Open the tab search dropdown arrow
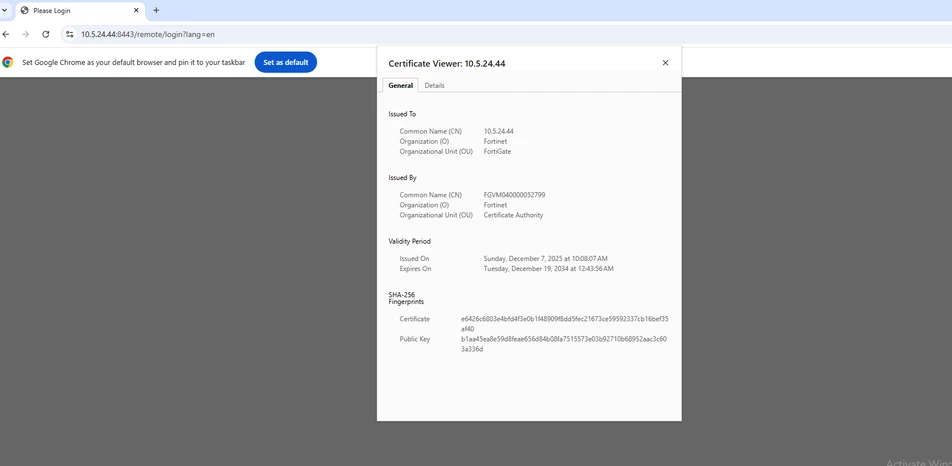Viewport: 952px width, 466px height. coord(4,10)
